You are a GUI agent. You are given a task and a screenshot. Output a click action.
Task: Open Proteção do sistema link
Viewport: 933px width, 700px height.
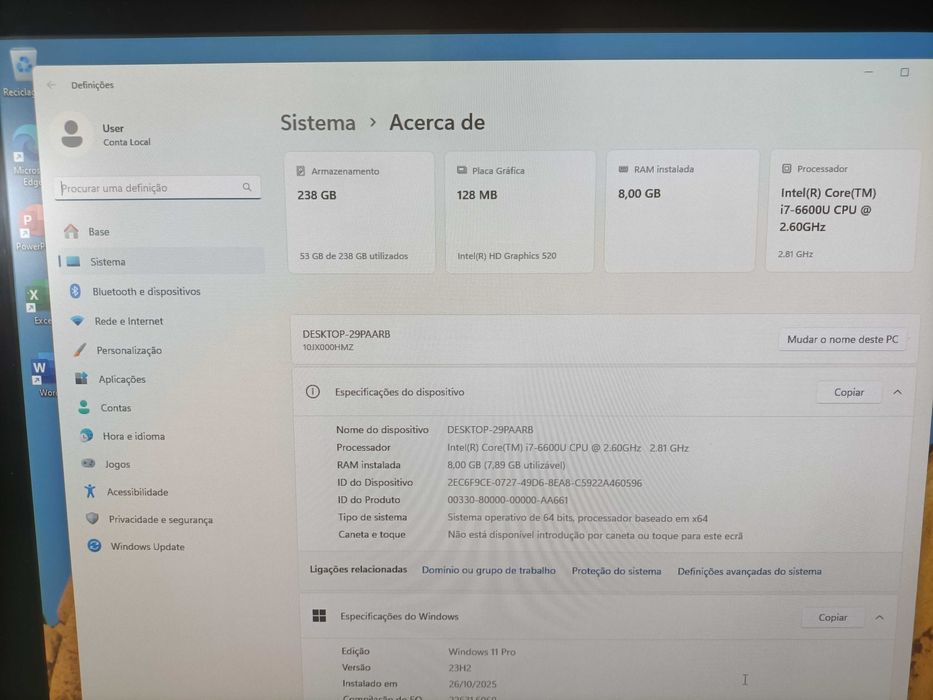[x=616, y=570]
